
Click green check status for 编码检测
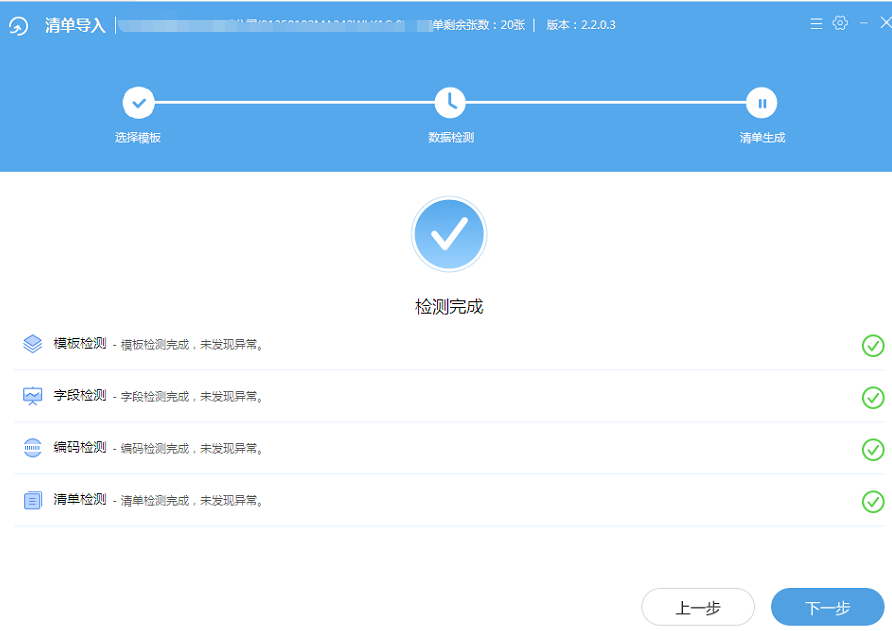(x=873, y=449)
